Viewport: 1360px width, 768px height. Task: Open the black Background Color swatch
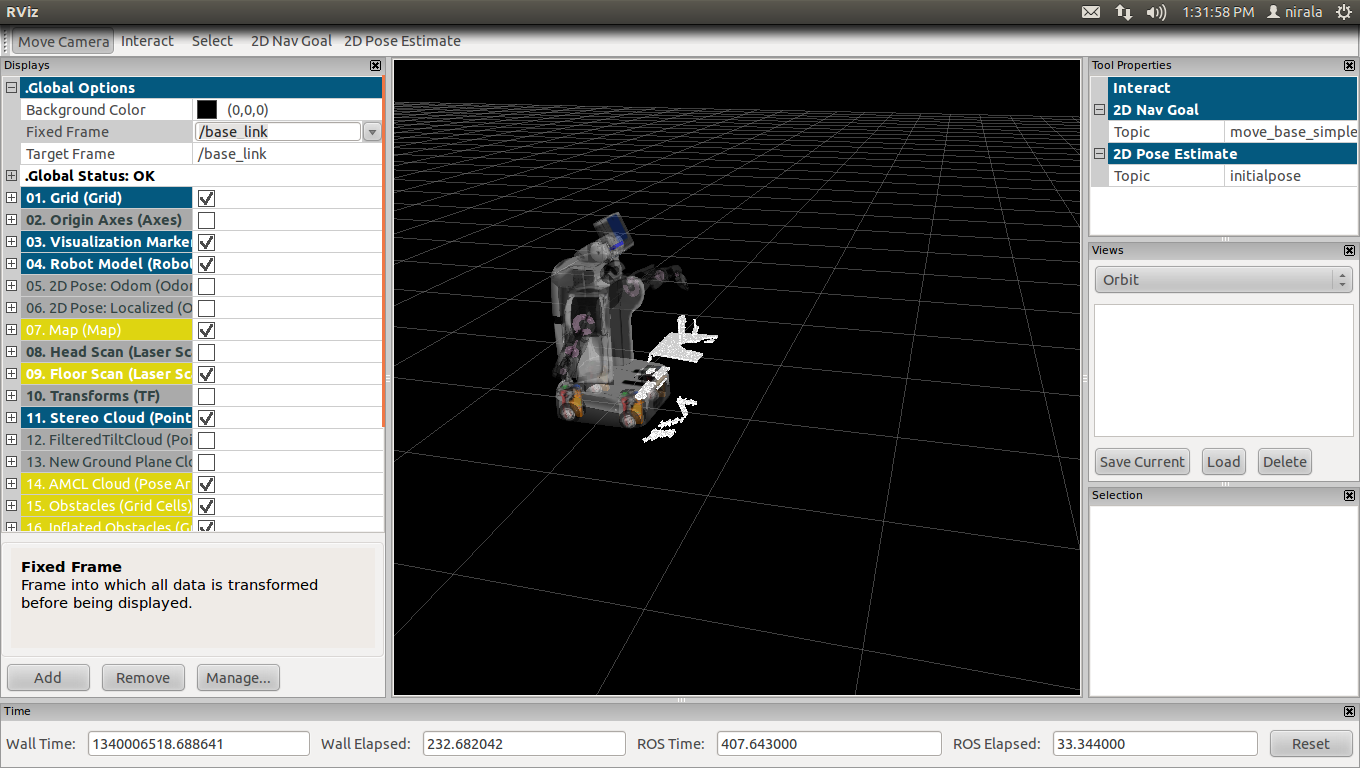coord(207,110)
